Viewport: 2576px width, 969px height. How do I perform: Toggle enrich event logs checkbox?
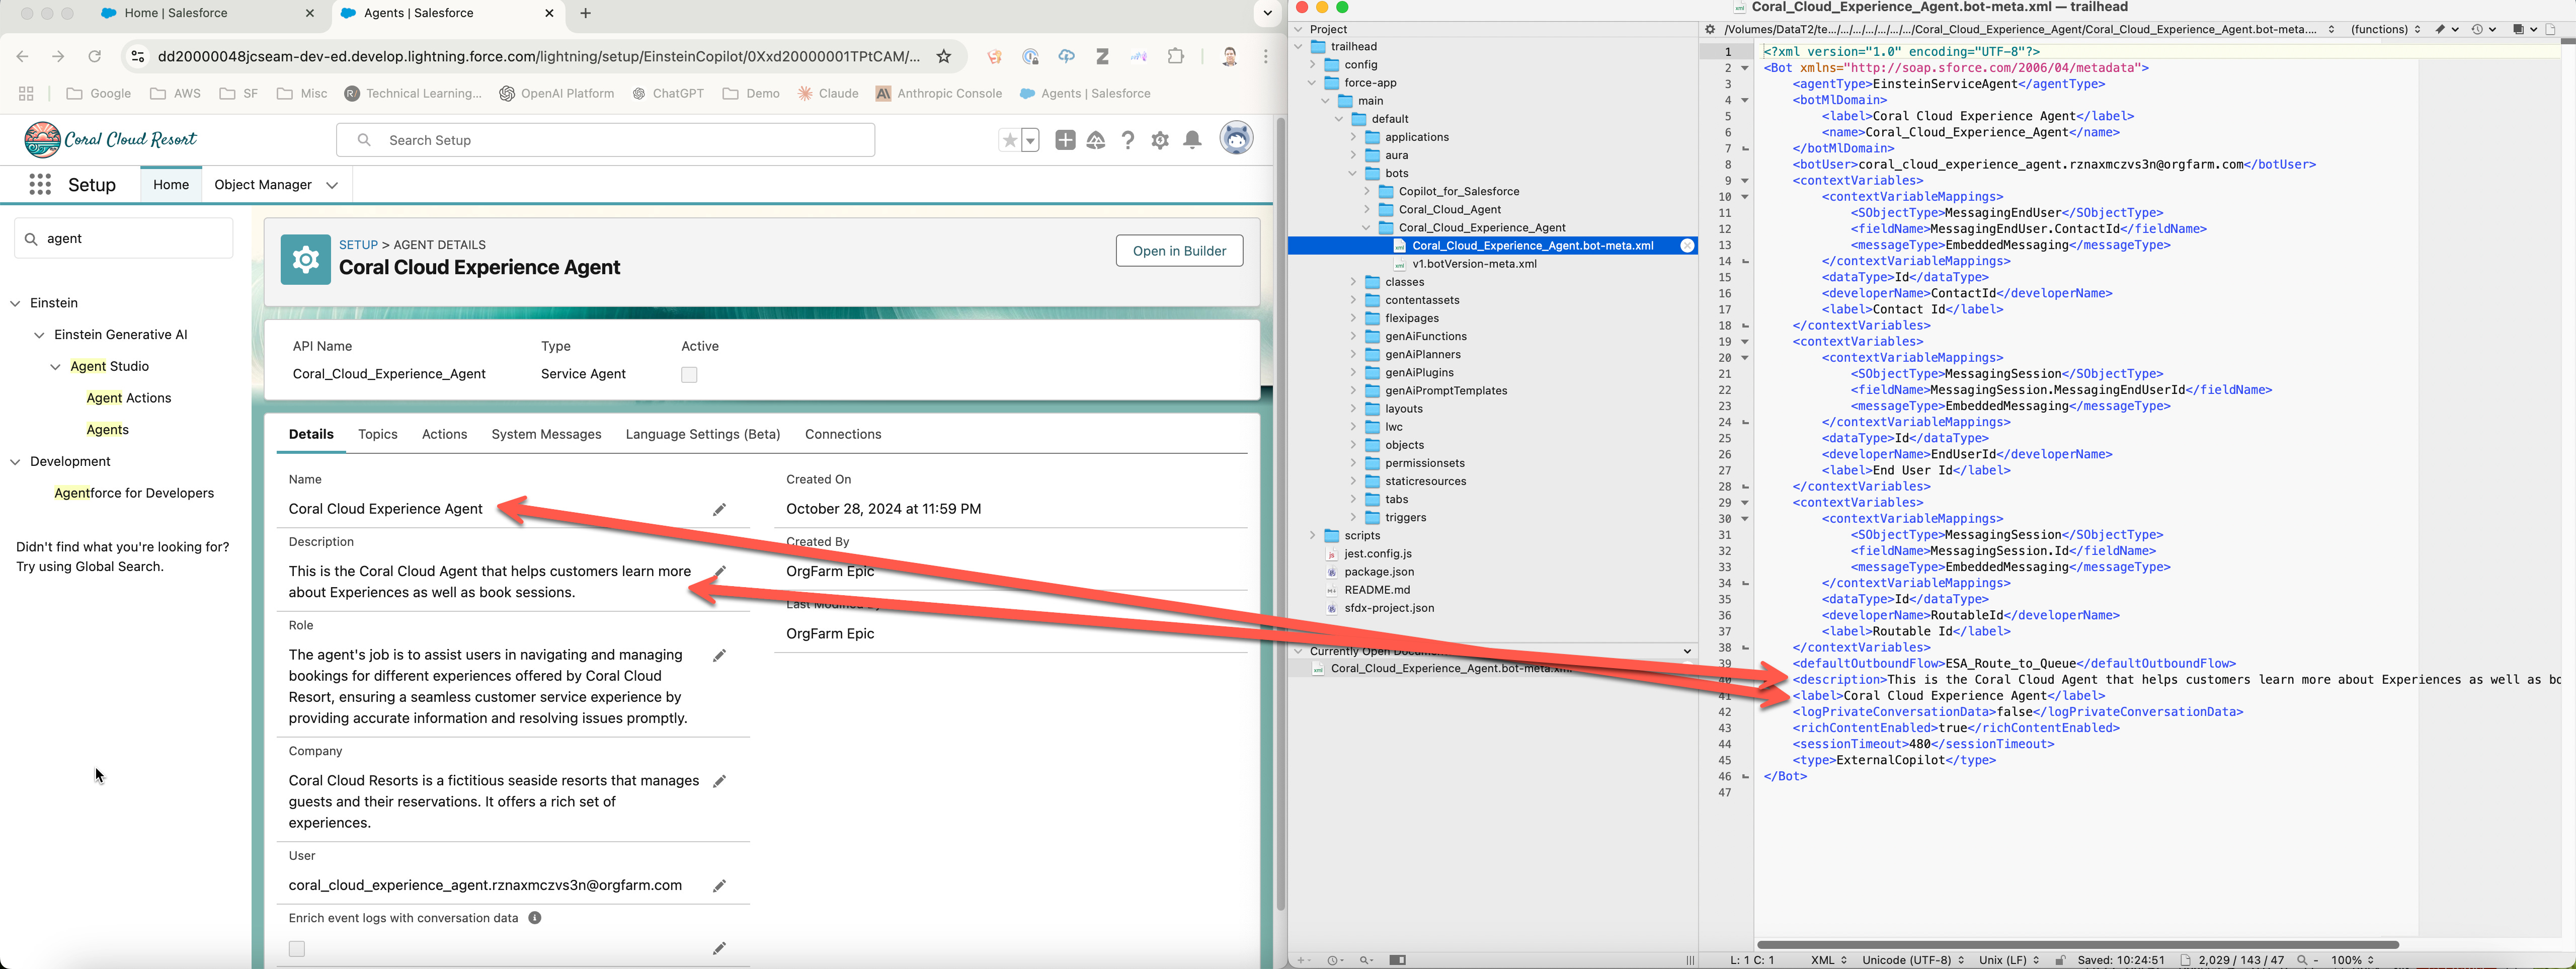[297, 948]
